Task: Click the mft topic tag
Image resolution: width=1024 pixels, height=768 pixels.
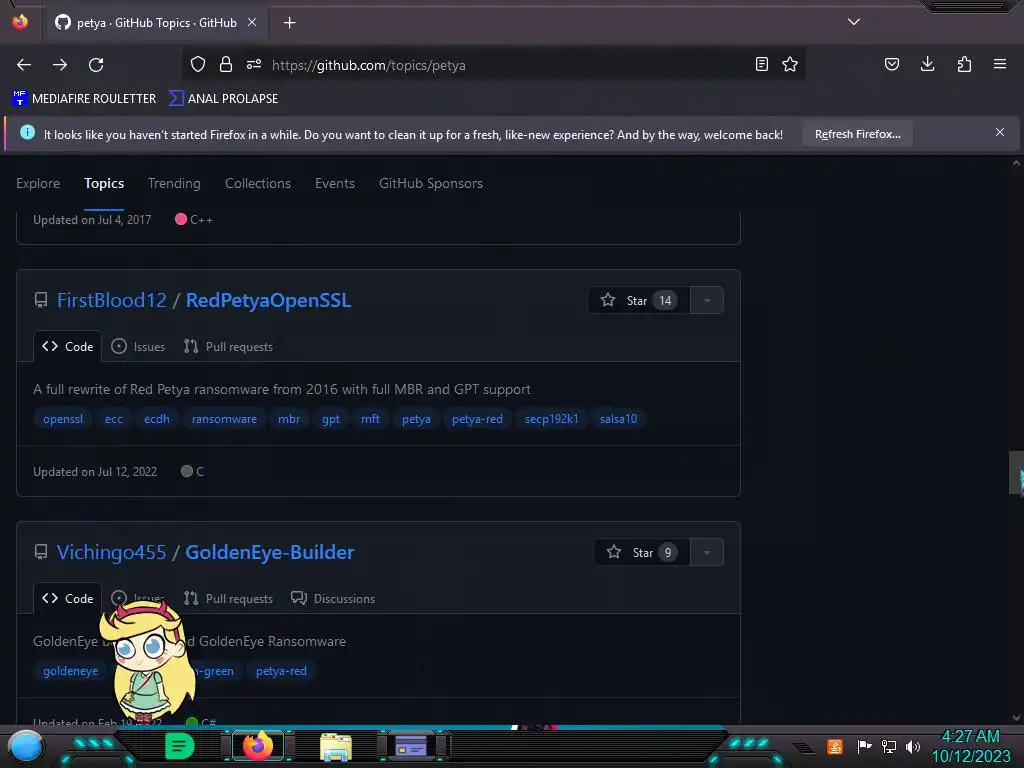Action: [370, 419]
